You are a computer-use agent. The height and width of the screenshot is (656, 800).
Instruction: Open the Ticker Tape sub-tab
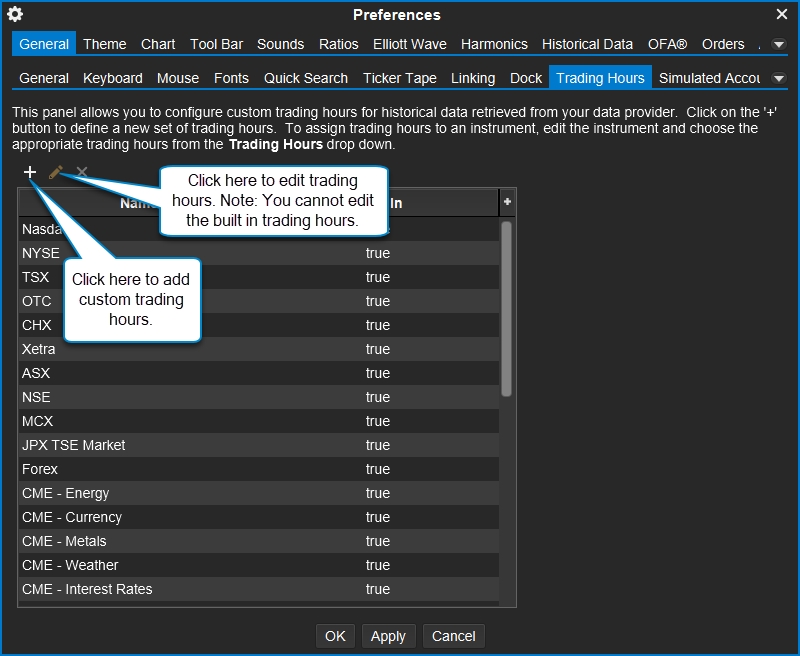pyautogui.click(x=399, y=78)
